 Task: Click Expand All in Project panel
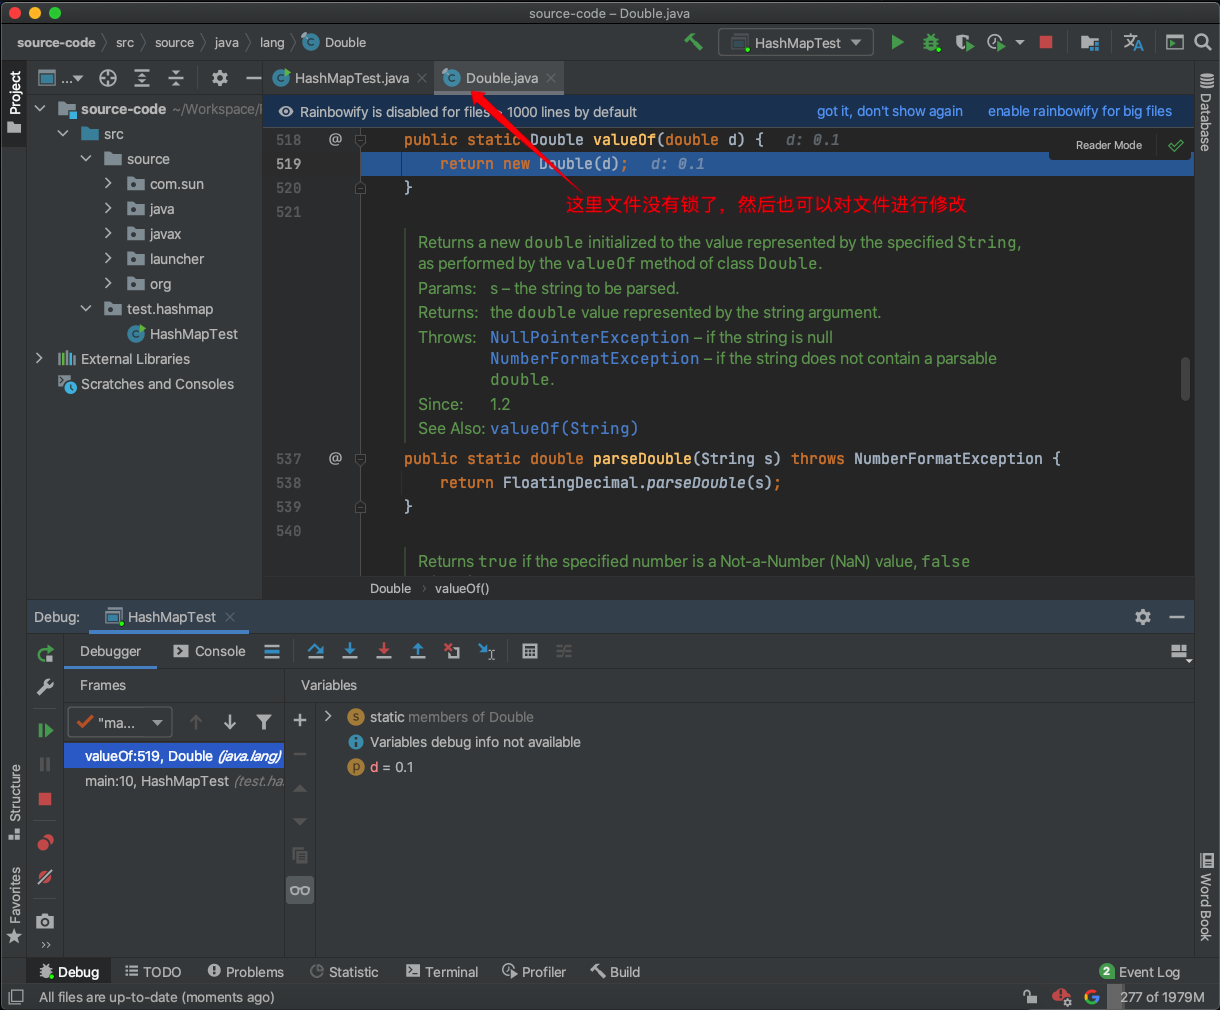(142, 78)
